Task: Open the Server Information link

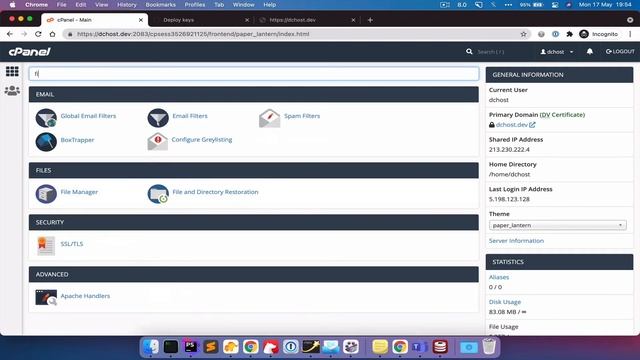Action: tap(516, 241)
